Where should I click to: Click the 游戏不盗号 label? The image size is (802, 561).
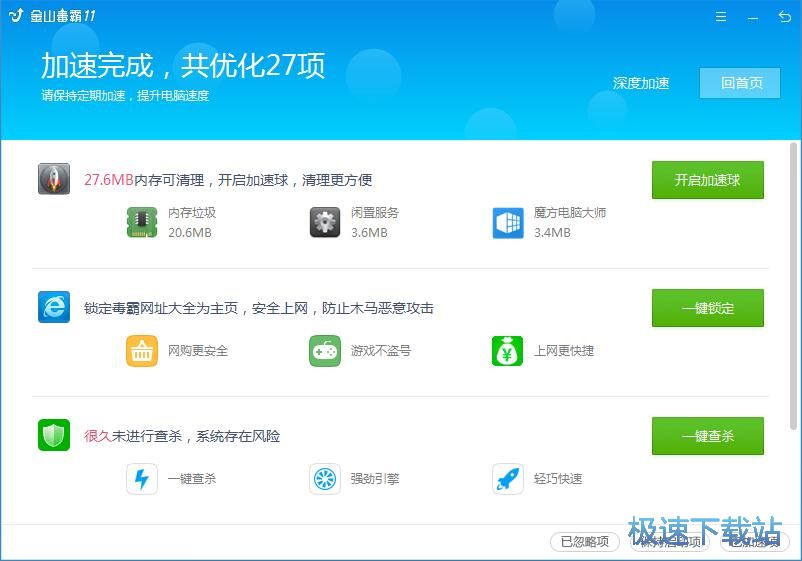(381, 351)
